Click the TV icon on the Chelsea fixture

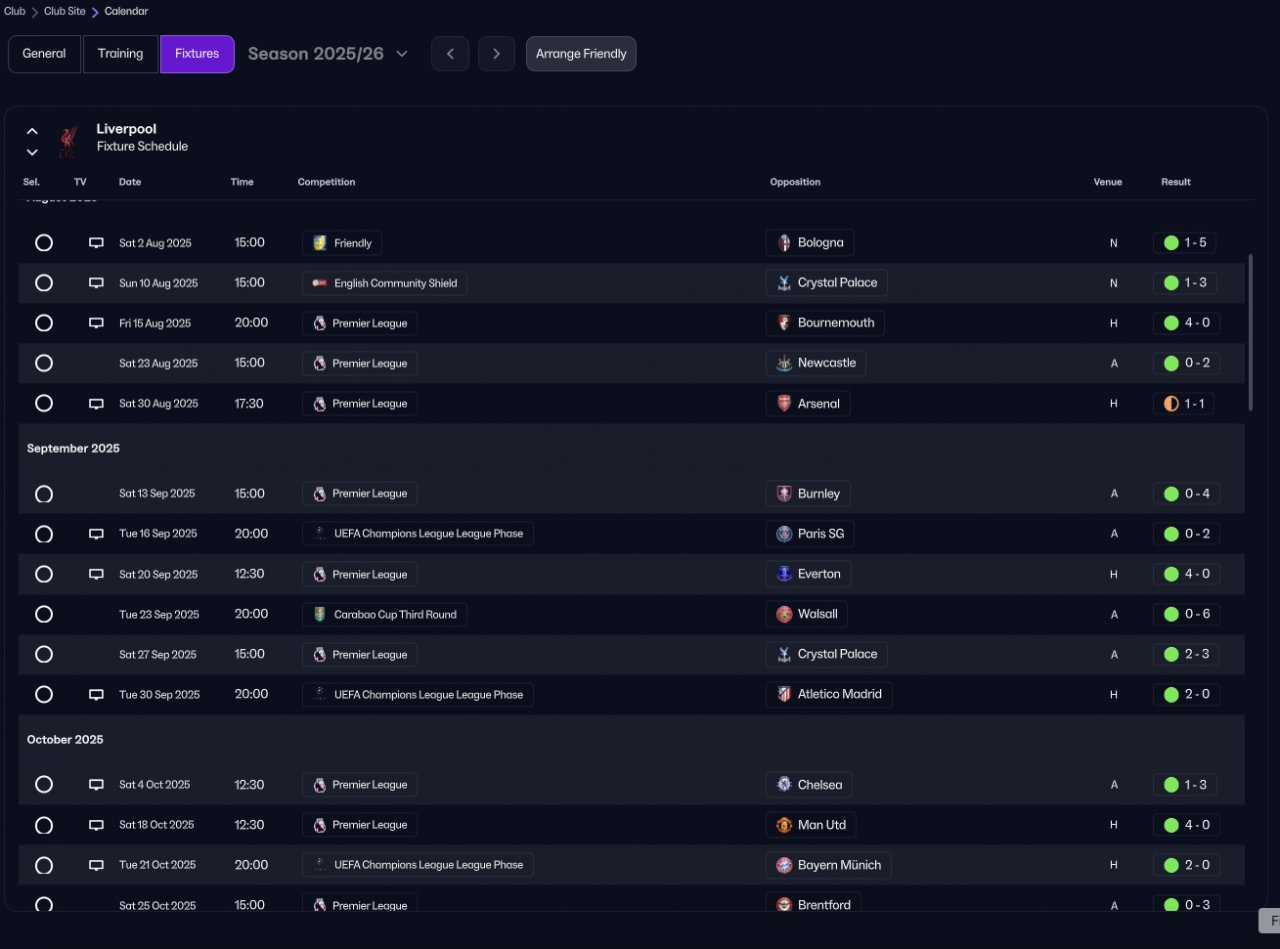tap(96, 785)
